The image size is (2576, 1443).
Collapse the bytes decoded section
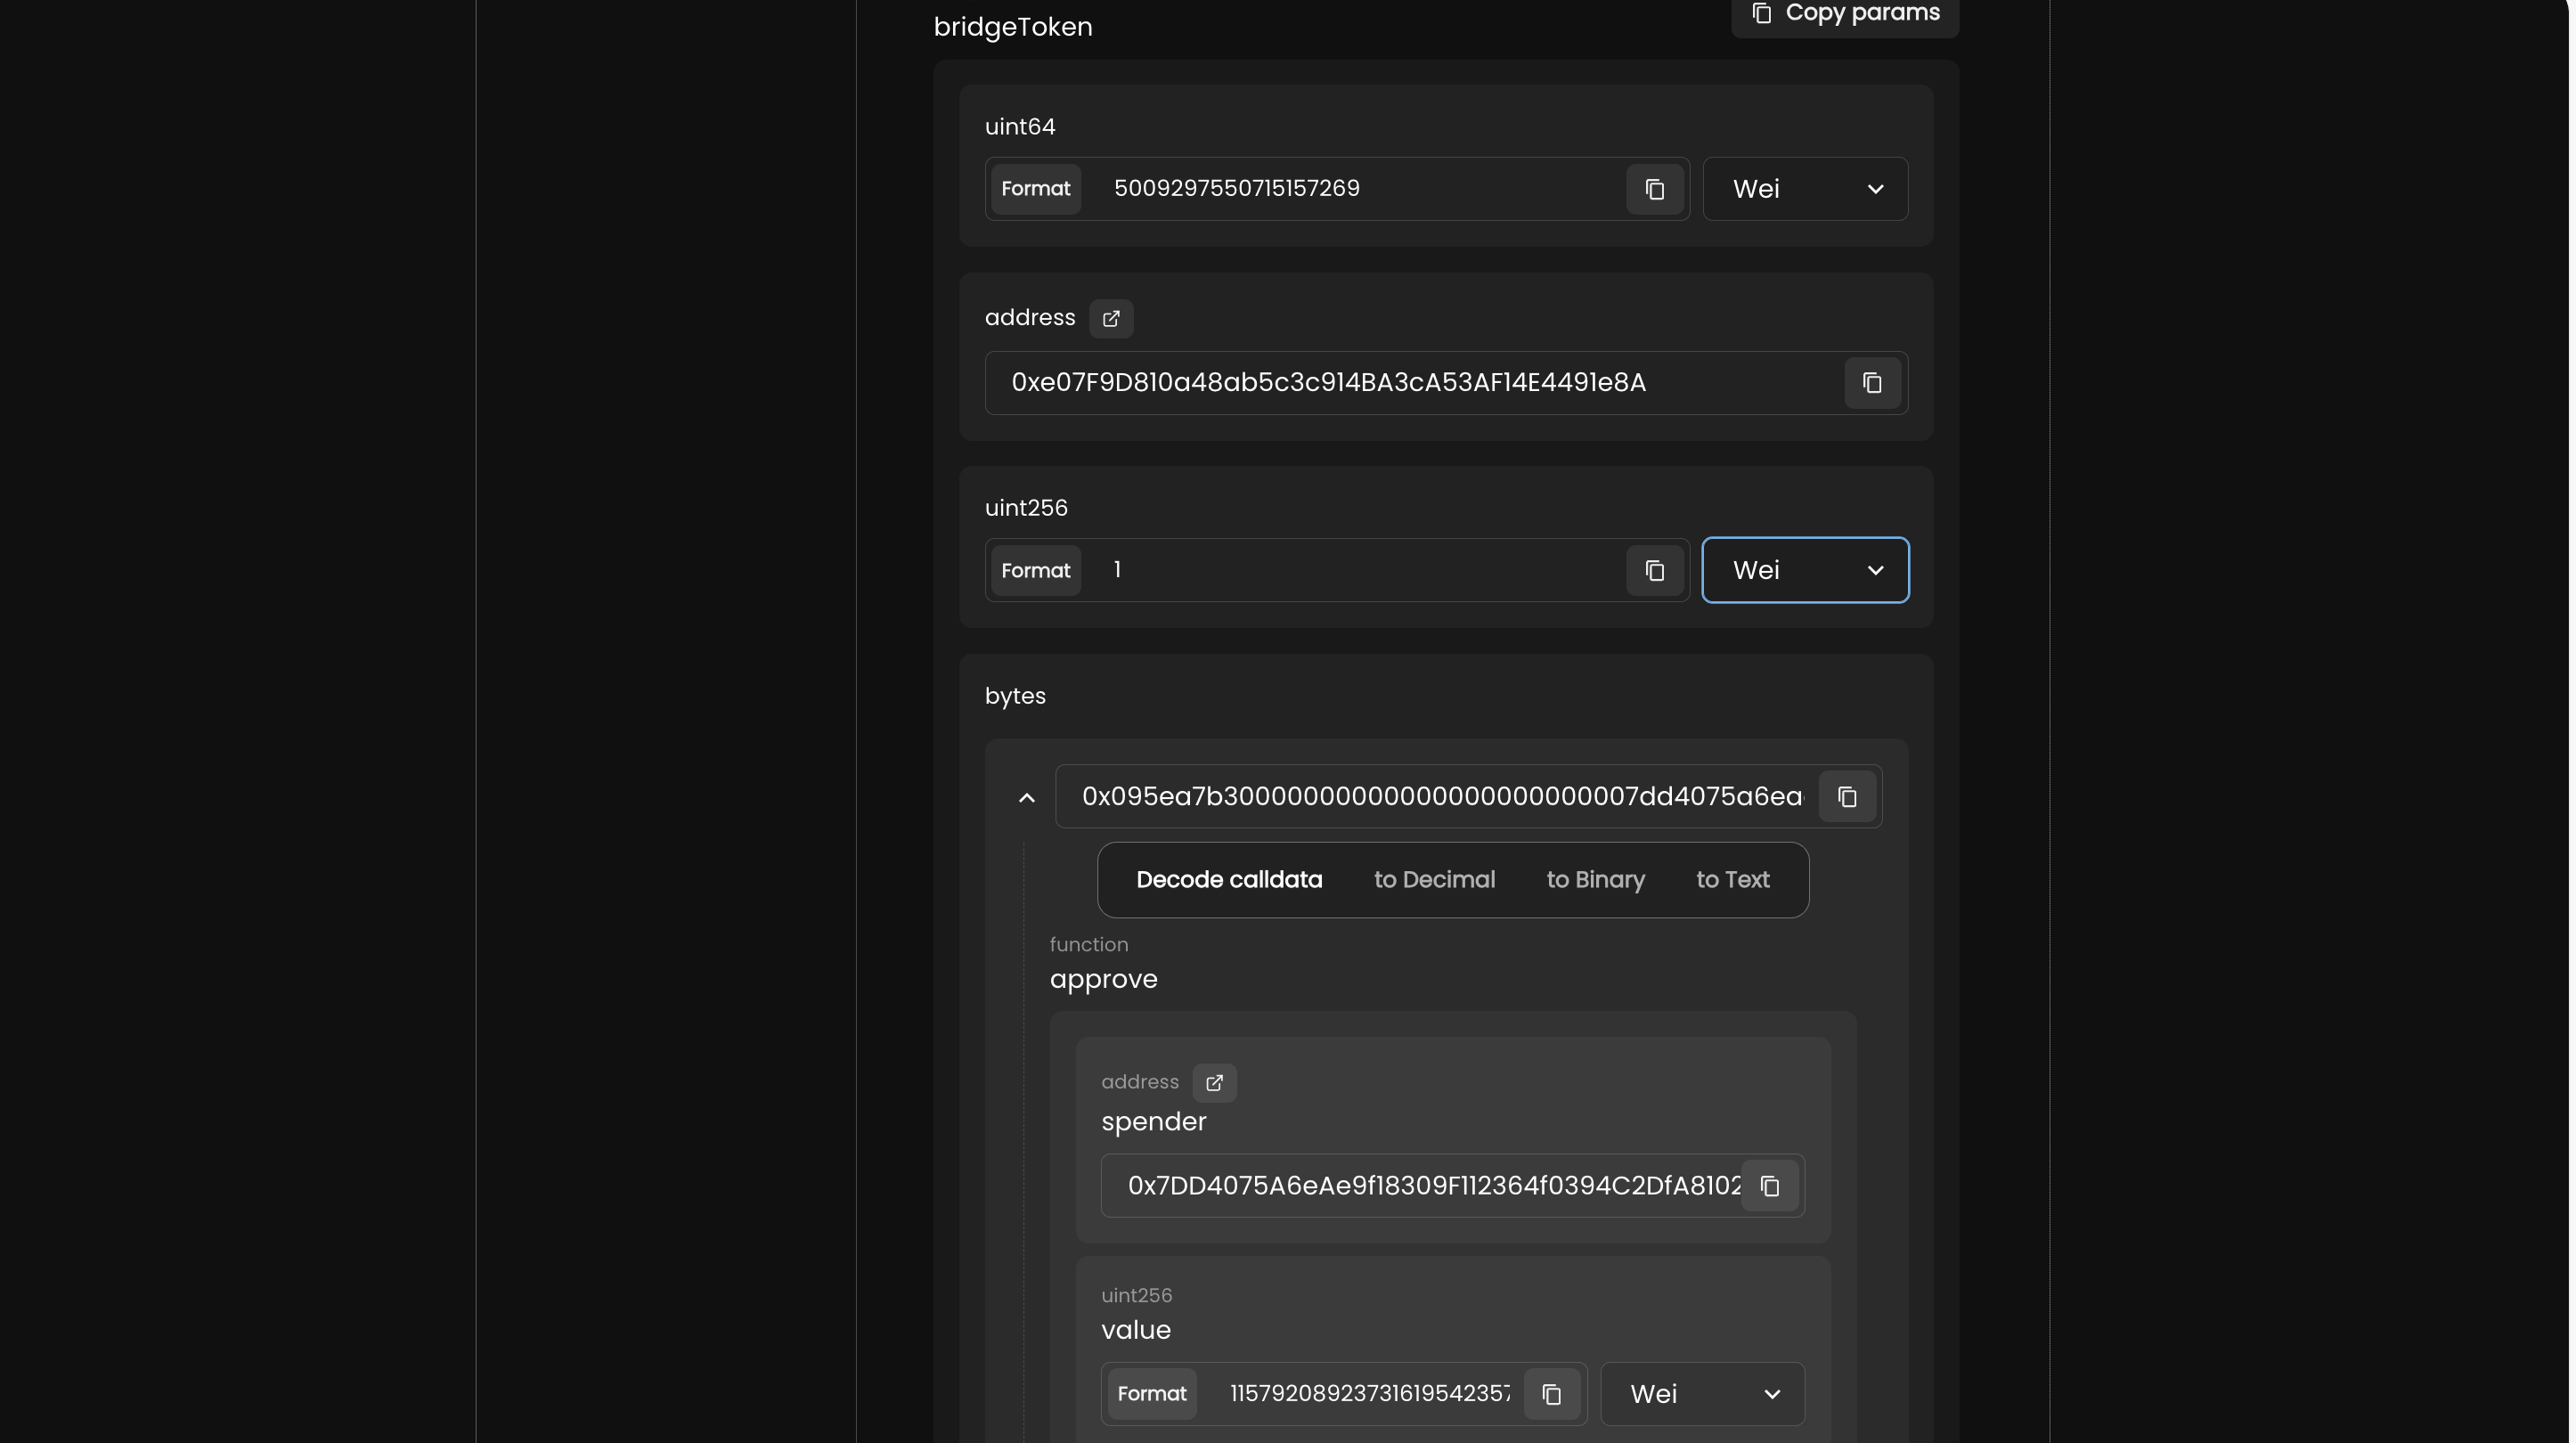coord(1026,798)
